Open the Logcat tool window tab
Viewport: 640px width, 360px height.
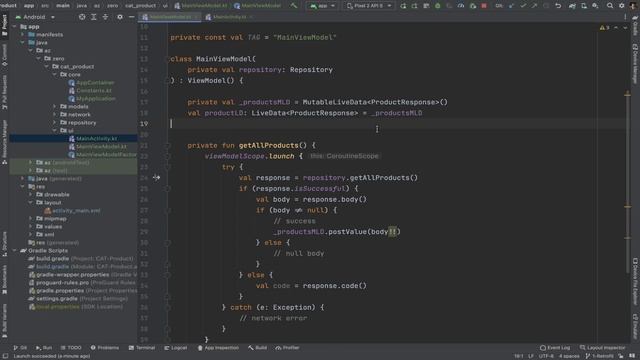176,348
